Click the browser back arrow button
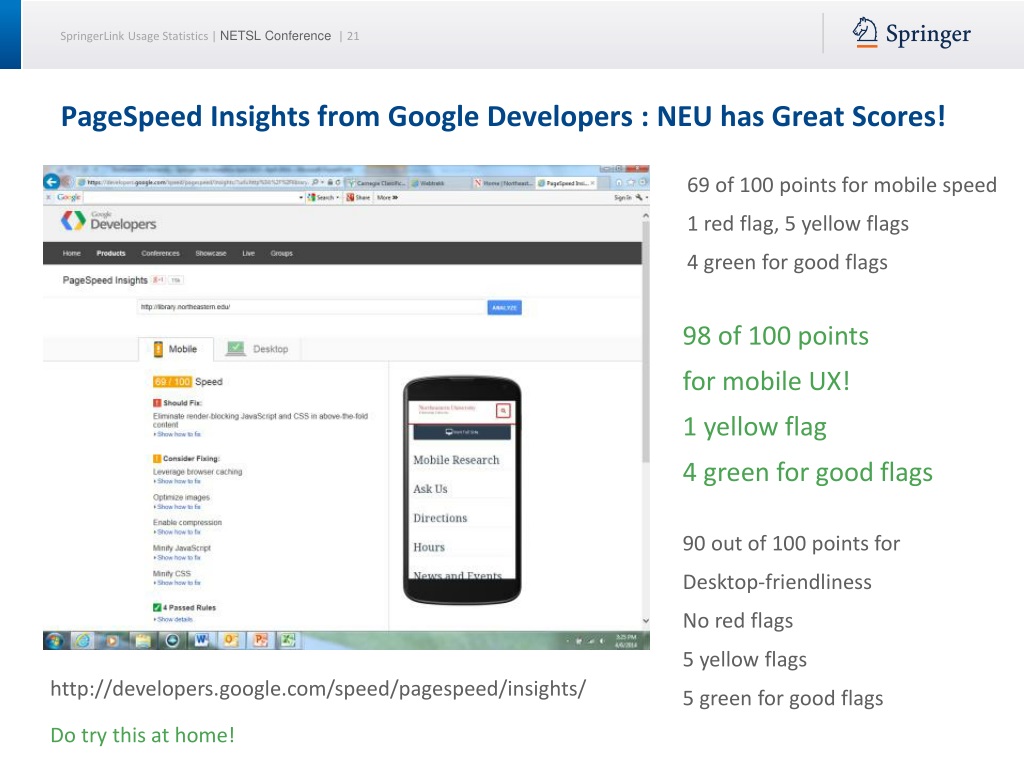 click(53, 182)
